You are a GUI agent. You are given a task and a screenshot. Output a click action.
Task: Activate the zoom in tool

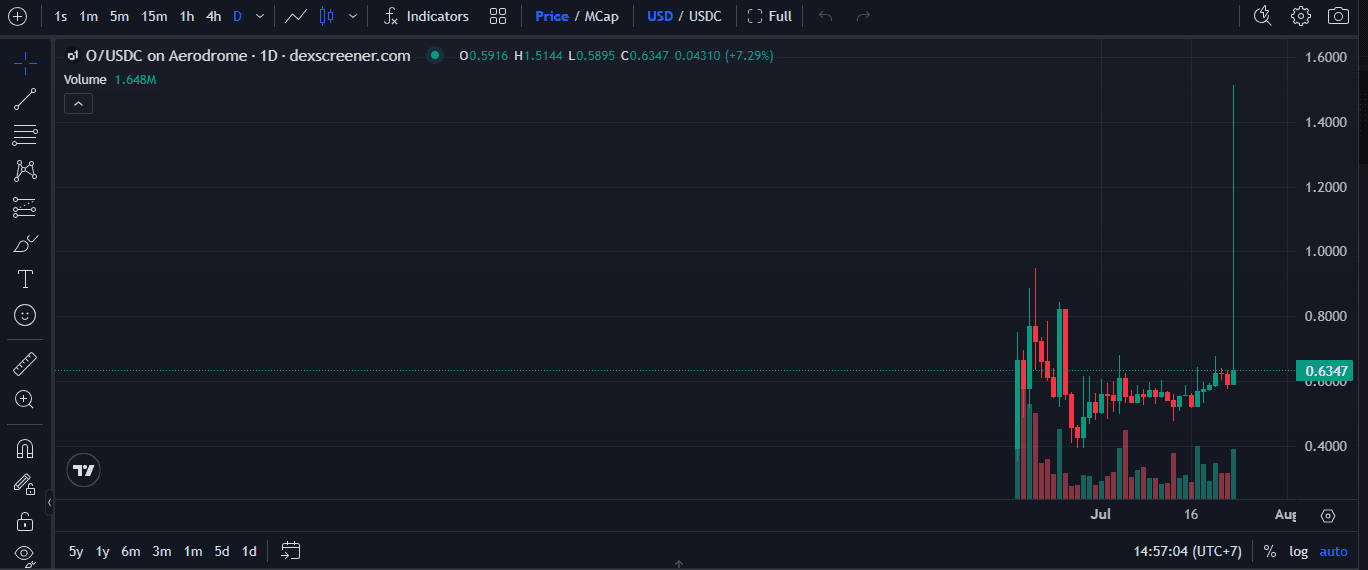25,400
